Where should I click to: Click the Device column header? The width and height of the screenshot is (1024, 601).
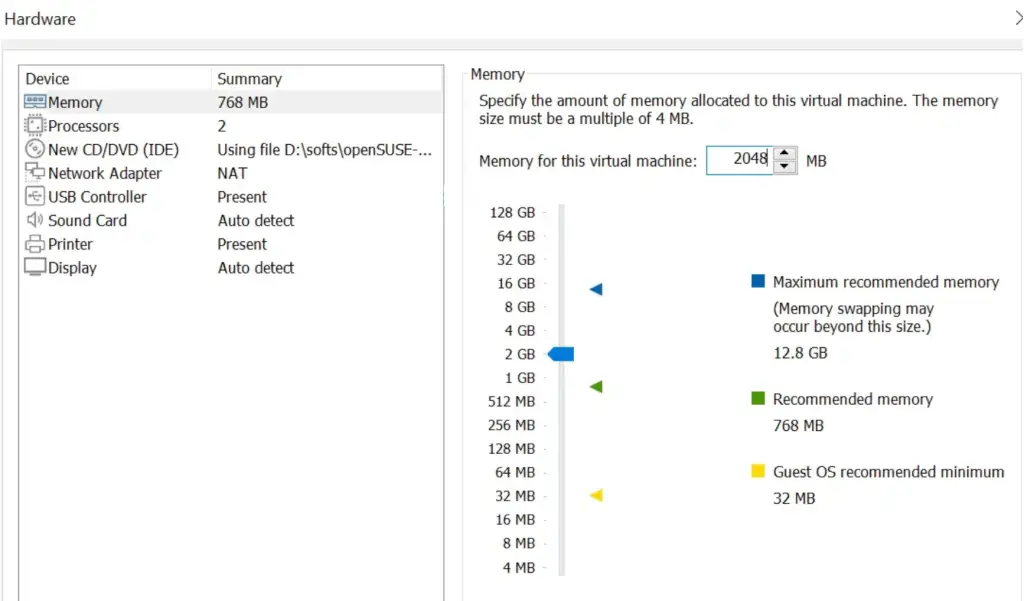click(48, 79)
